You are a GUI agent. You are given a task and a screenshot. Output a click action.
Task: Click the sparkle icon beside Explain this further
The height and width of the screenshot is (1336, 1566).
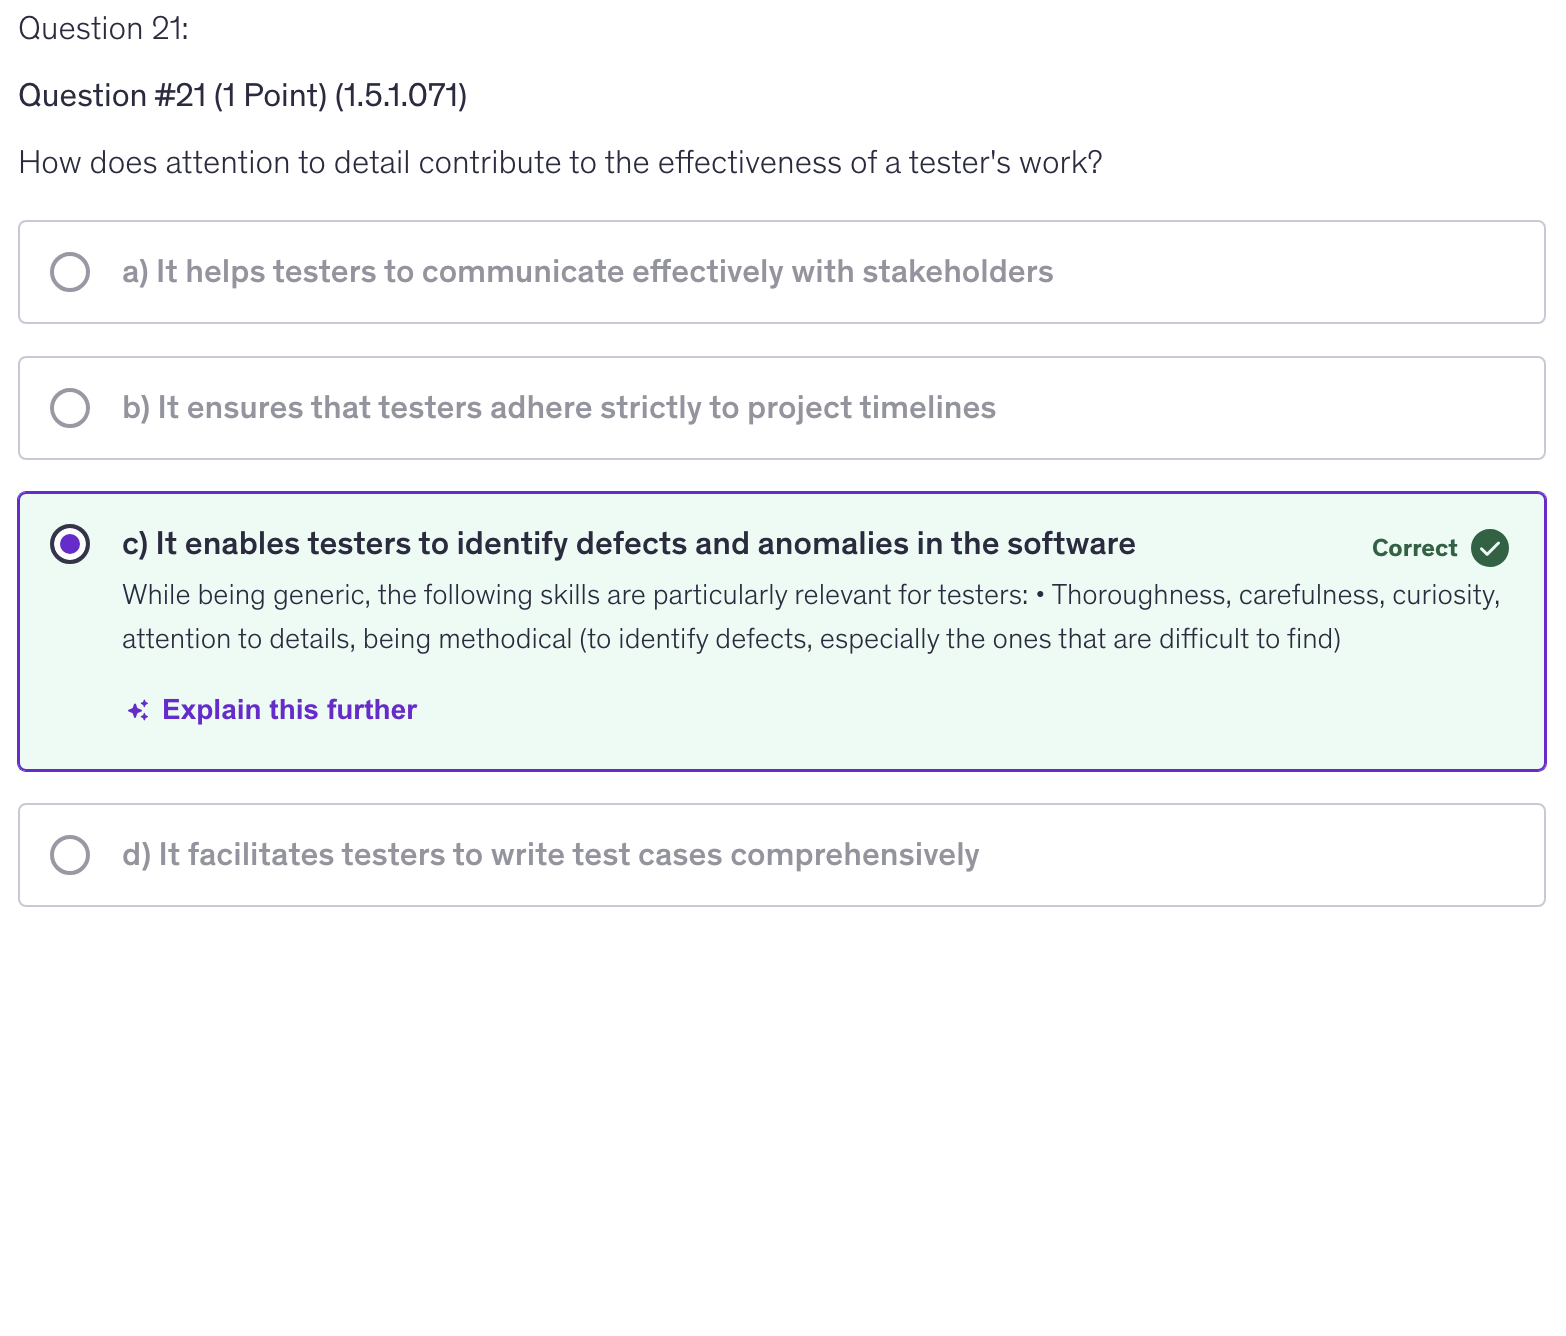pyautogui.click(x=138, y=711)
